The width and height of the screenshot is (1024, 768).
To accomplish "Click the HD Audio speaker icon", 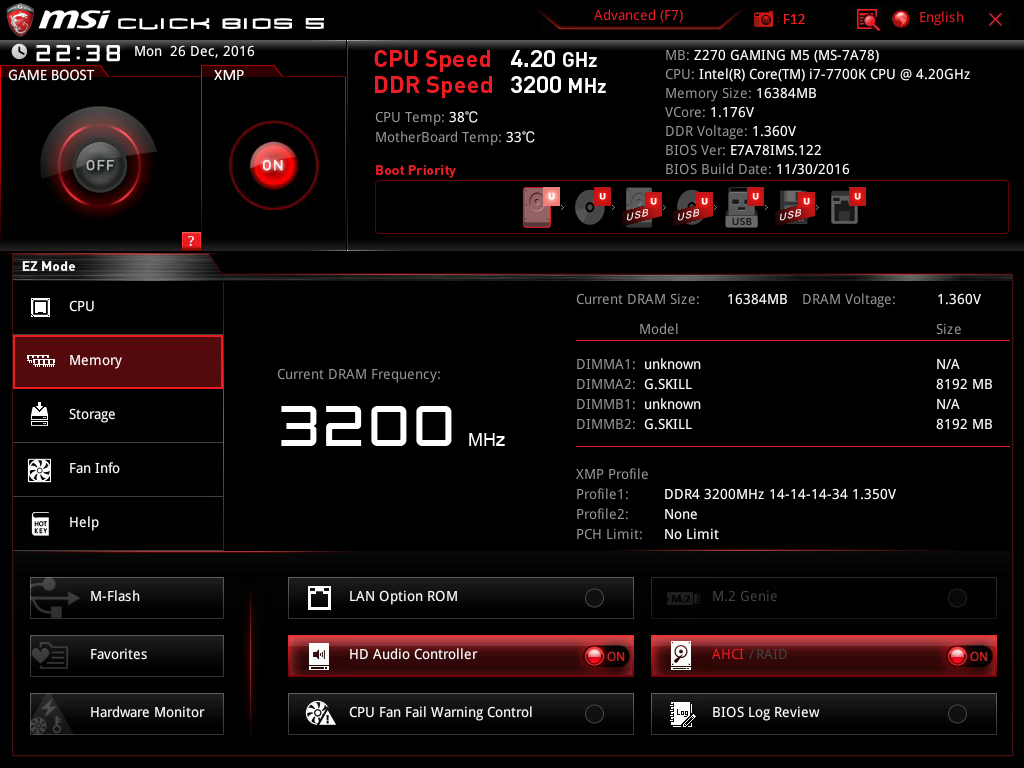I will 319,656.
